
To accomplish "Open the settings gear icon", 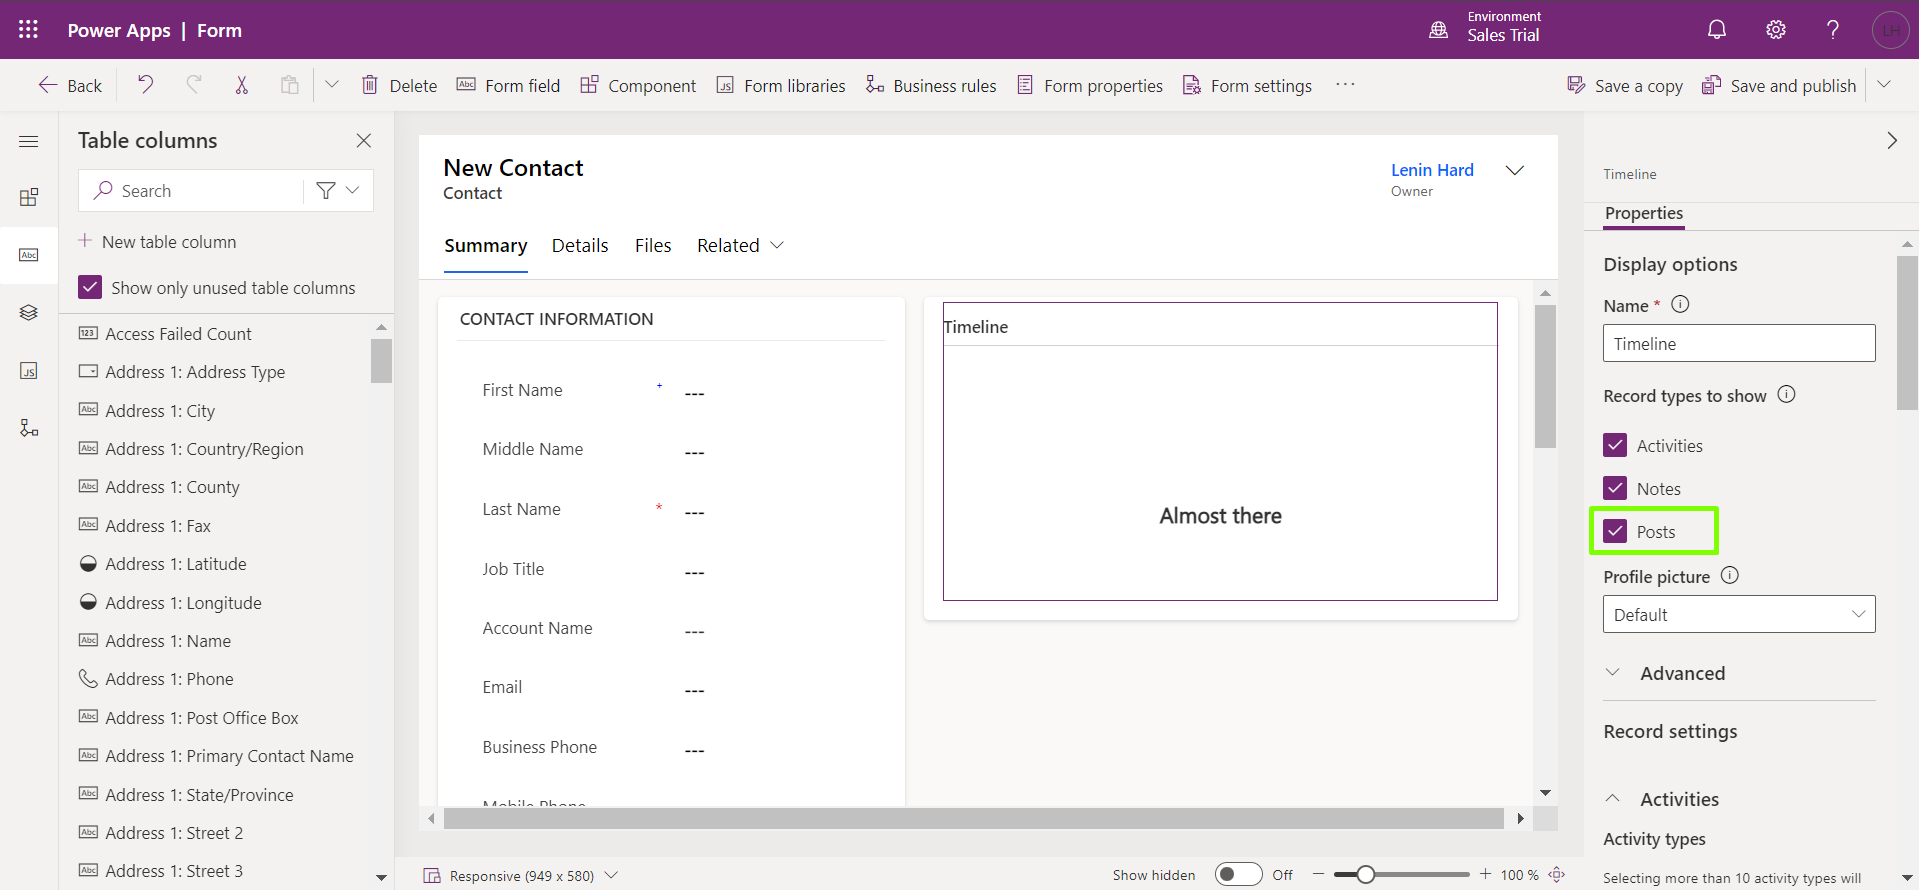I will pos(1775,30).
